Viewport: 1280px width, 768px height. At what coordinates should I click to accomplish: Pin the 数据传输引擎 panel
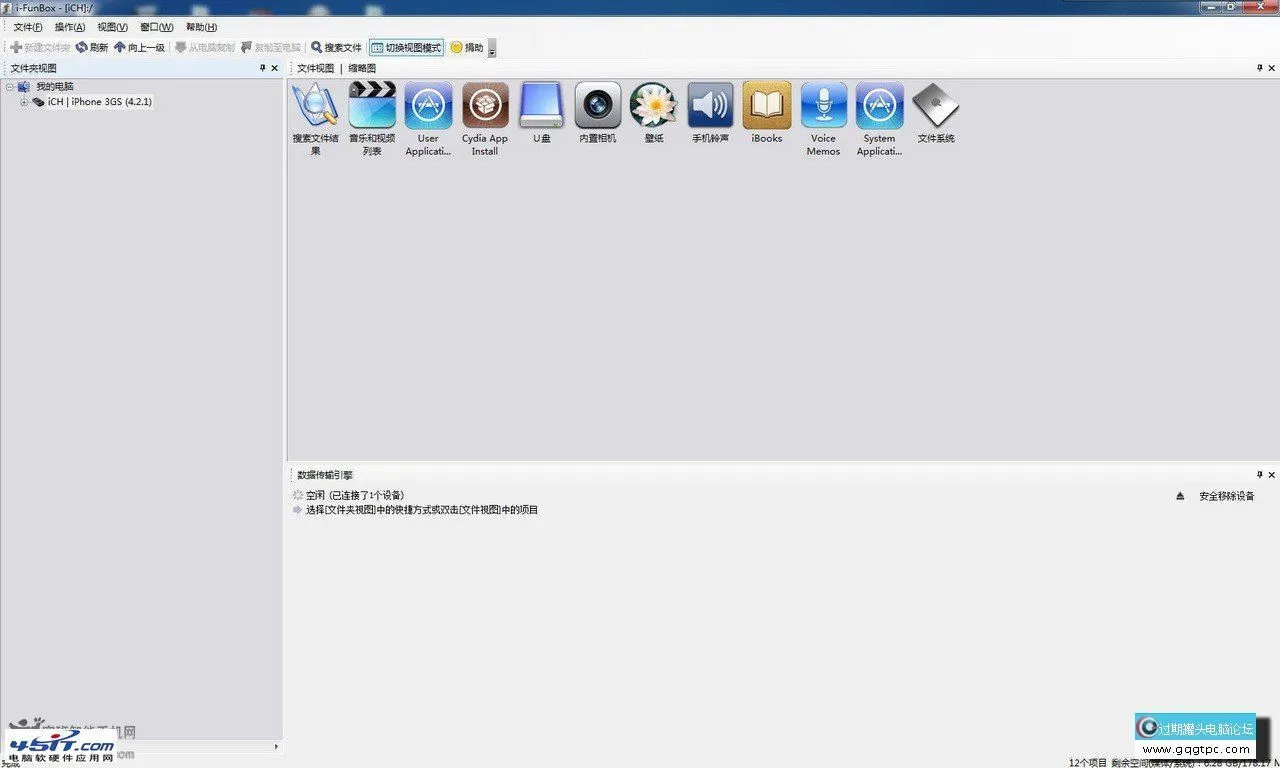[1259, 474]
